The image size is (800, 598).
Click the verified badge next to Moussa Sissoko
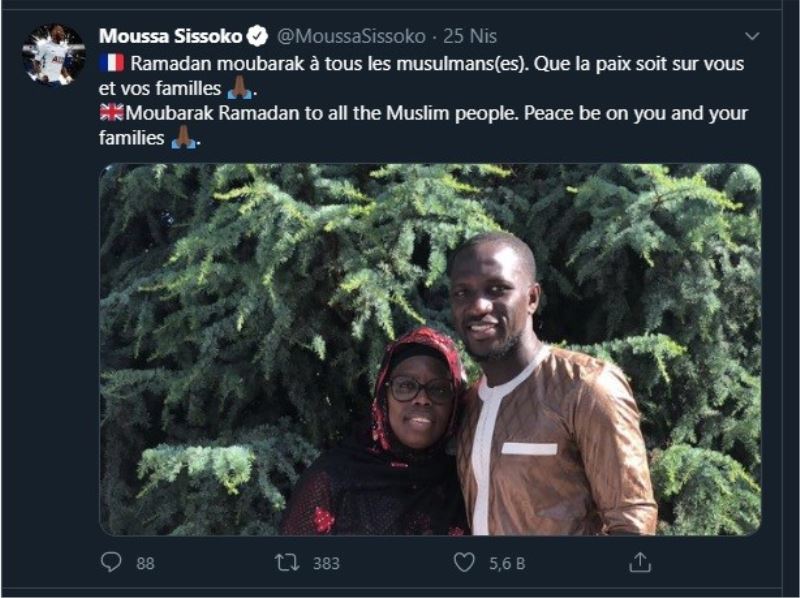(x=258, y=36)
